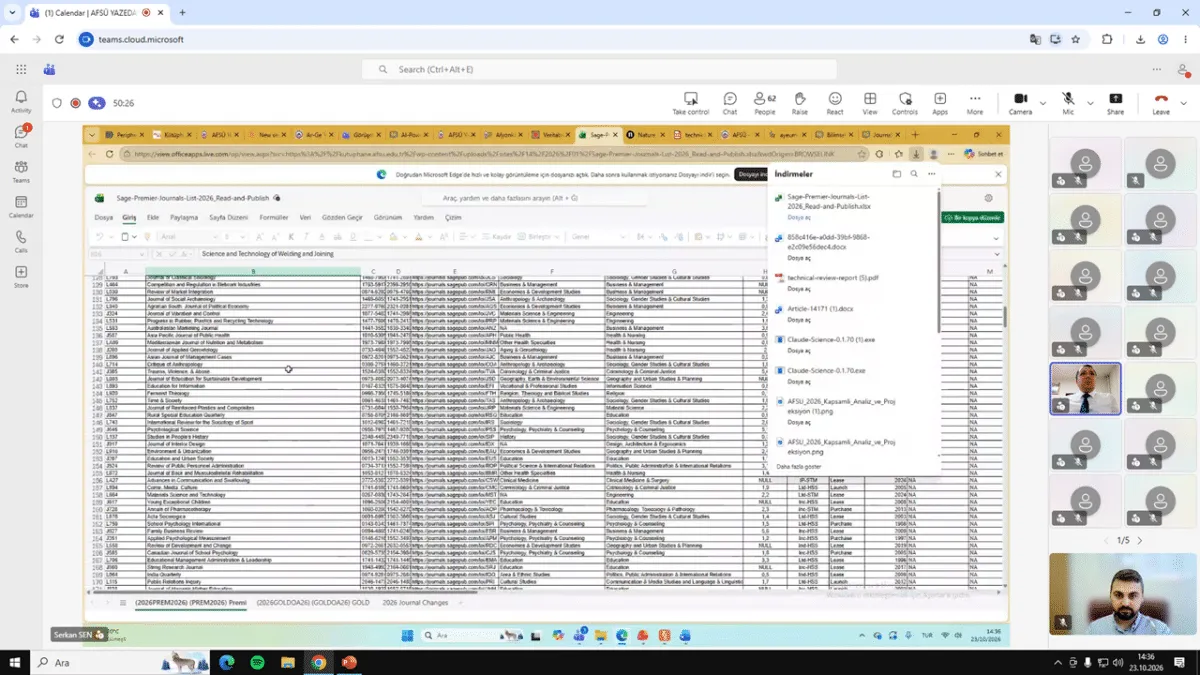Open the Teams Store in the sidebar
The height and width of the screenshot is (675, 1200).
(21, 276)
